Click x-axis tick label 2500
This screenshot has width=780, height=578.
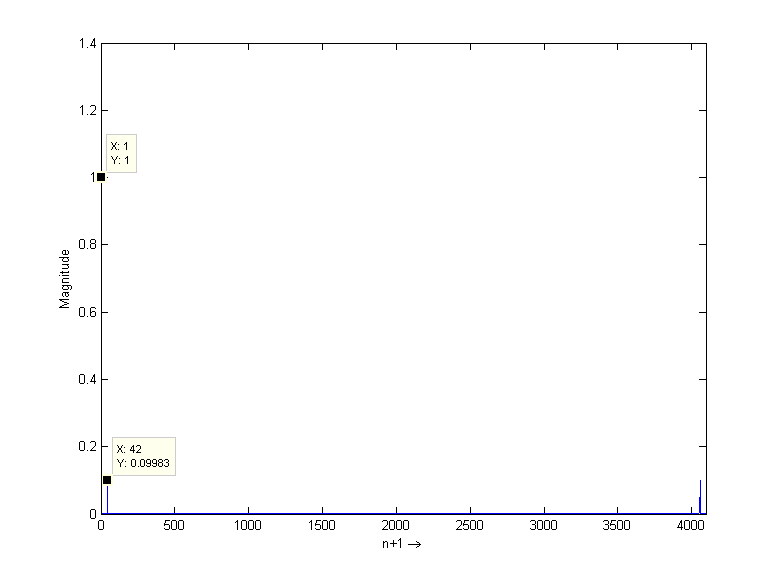pos(470,525)
